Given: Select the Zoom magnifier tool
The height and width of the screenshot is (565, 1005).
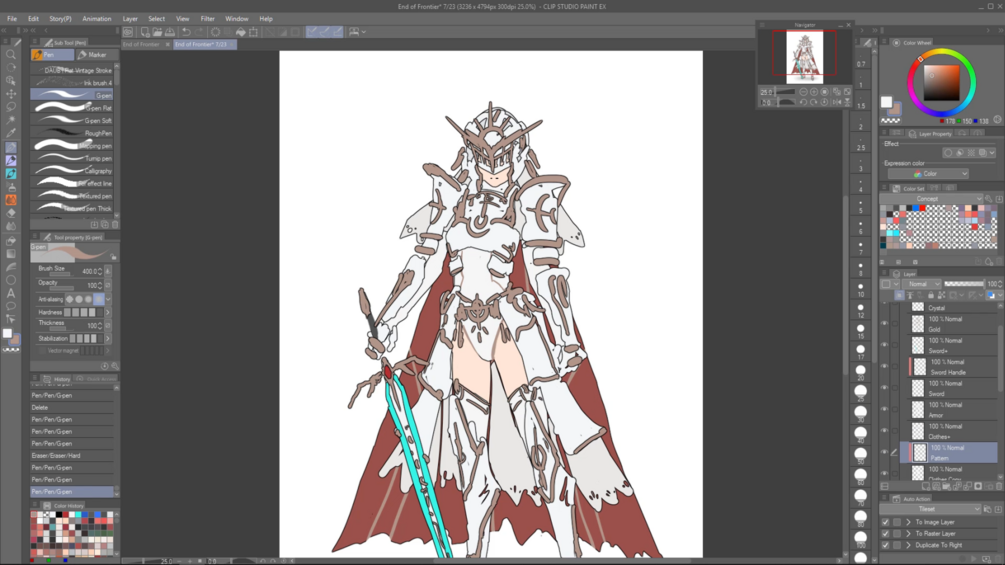Looking at the screenshot, I should (x=11, y=54).
